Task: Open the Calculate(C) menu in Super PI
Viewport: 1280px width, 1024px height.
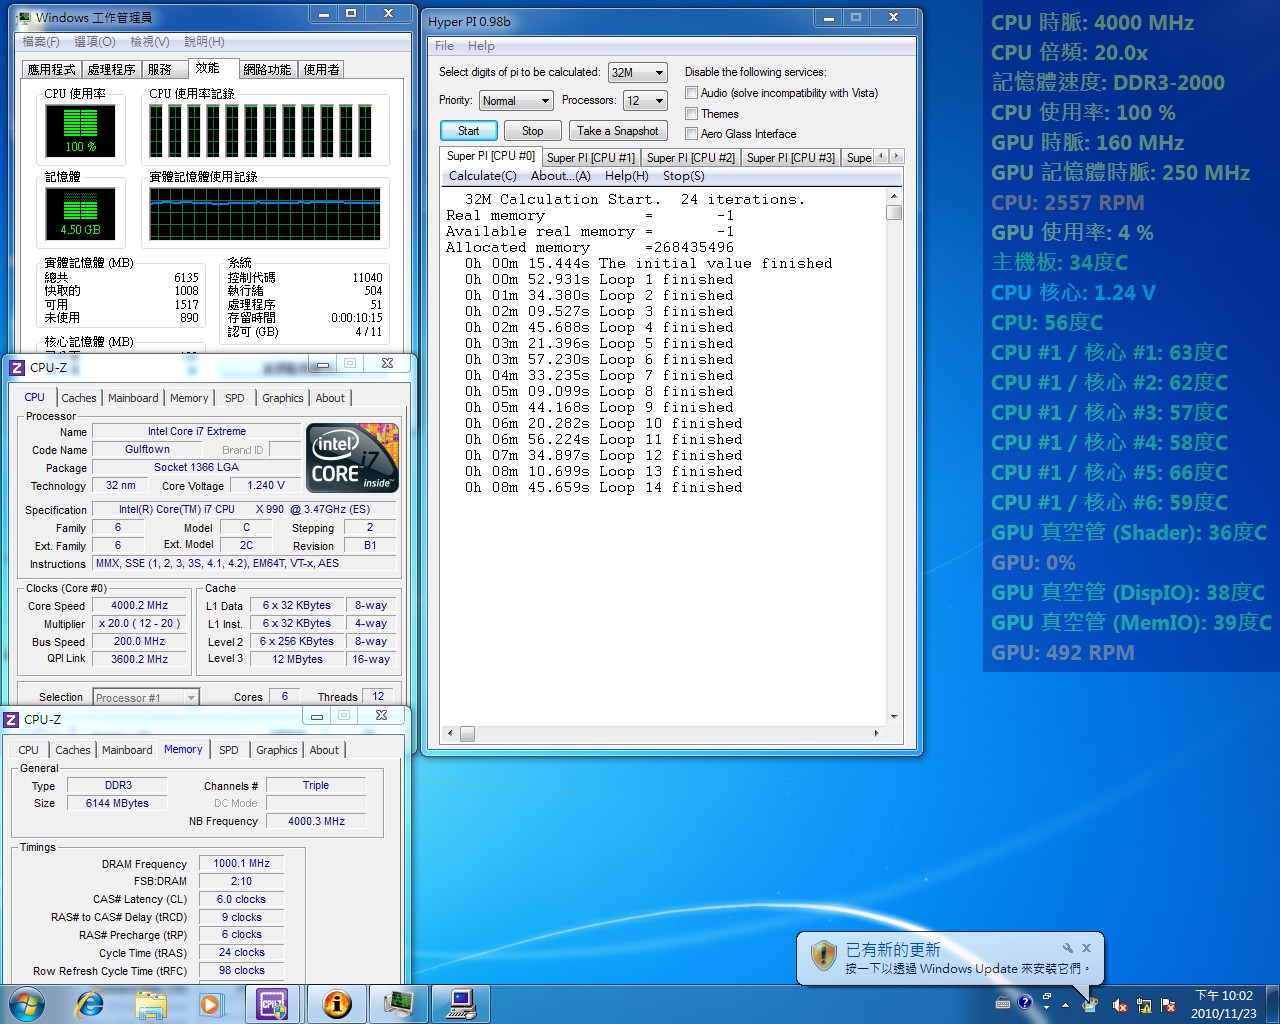Action: coord(483,176)
